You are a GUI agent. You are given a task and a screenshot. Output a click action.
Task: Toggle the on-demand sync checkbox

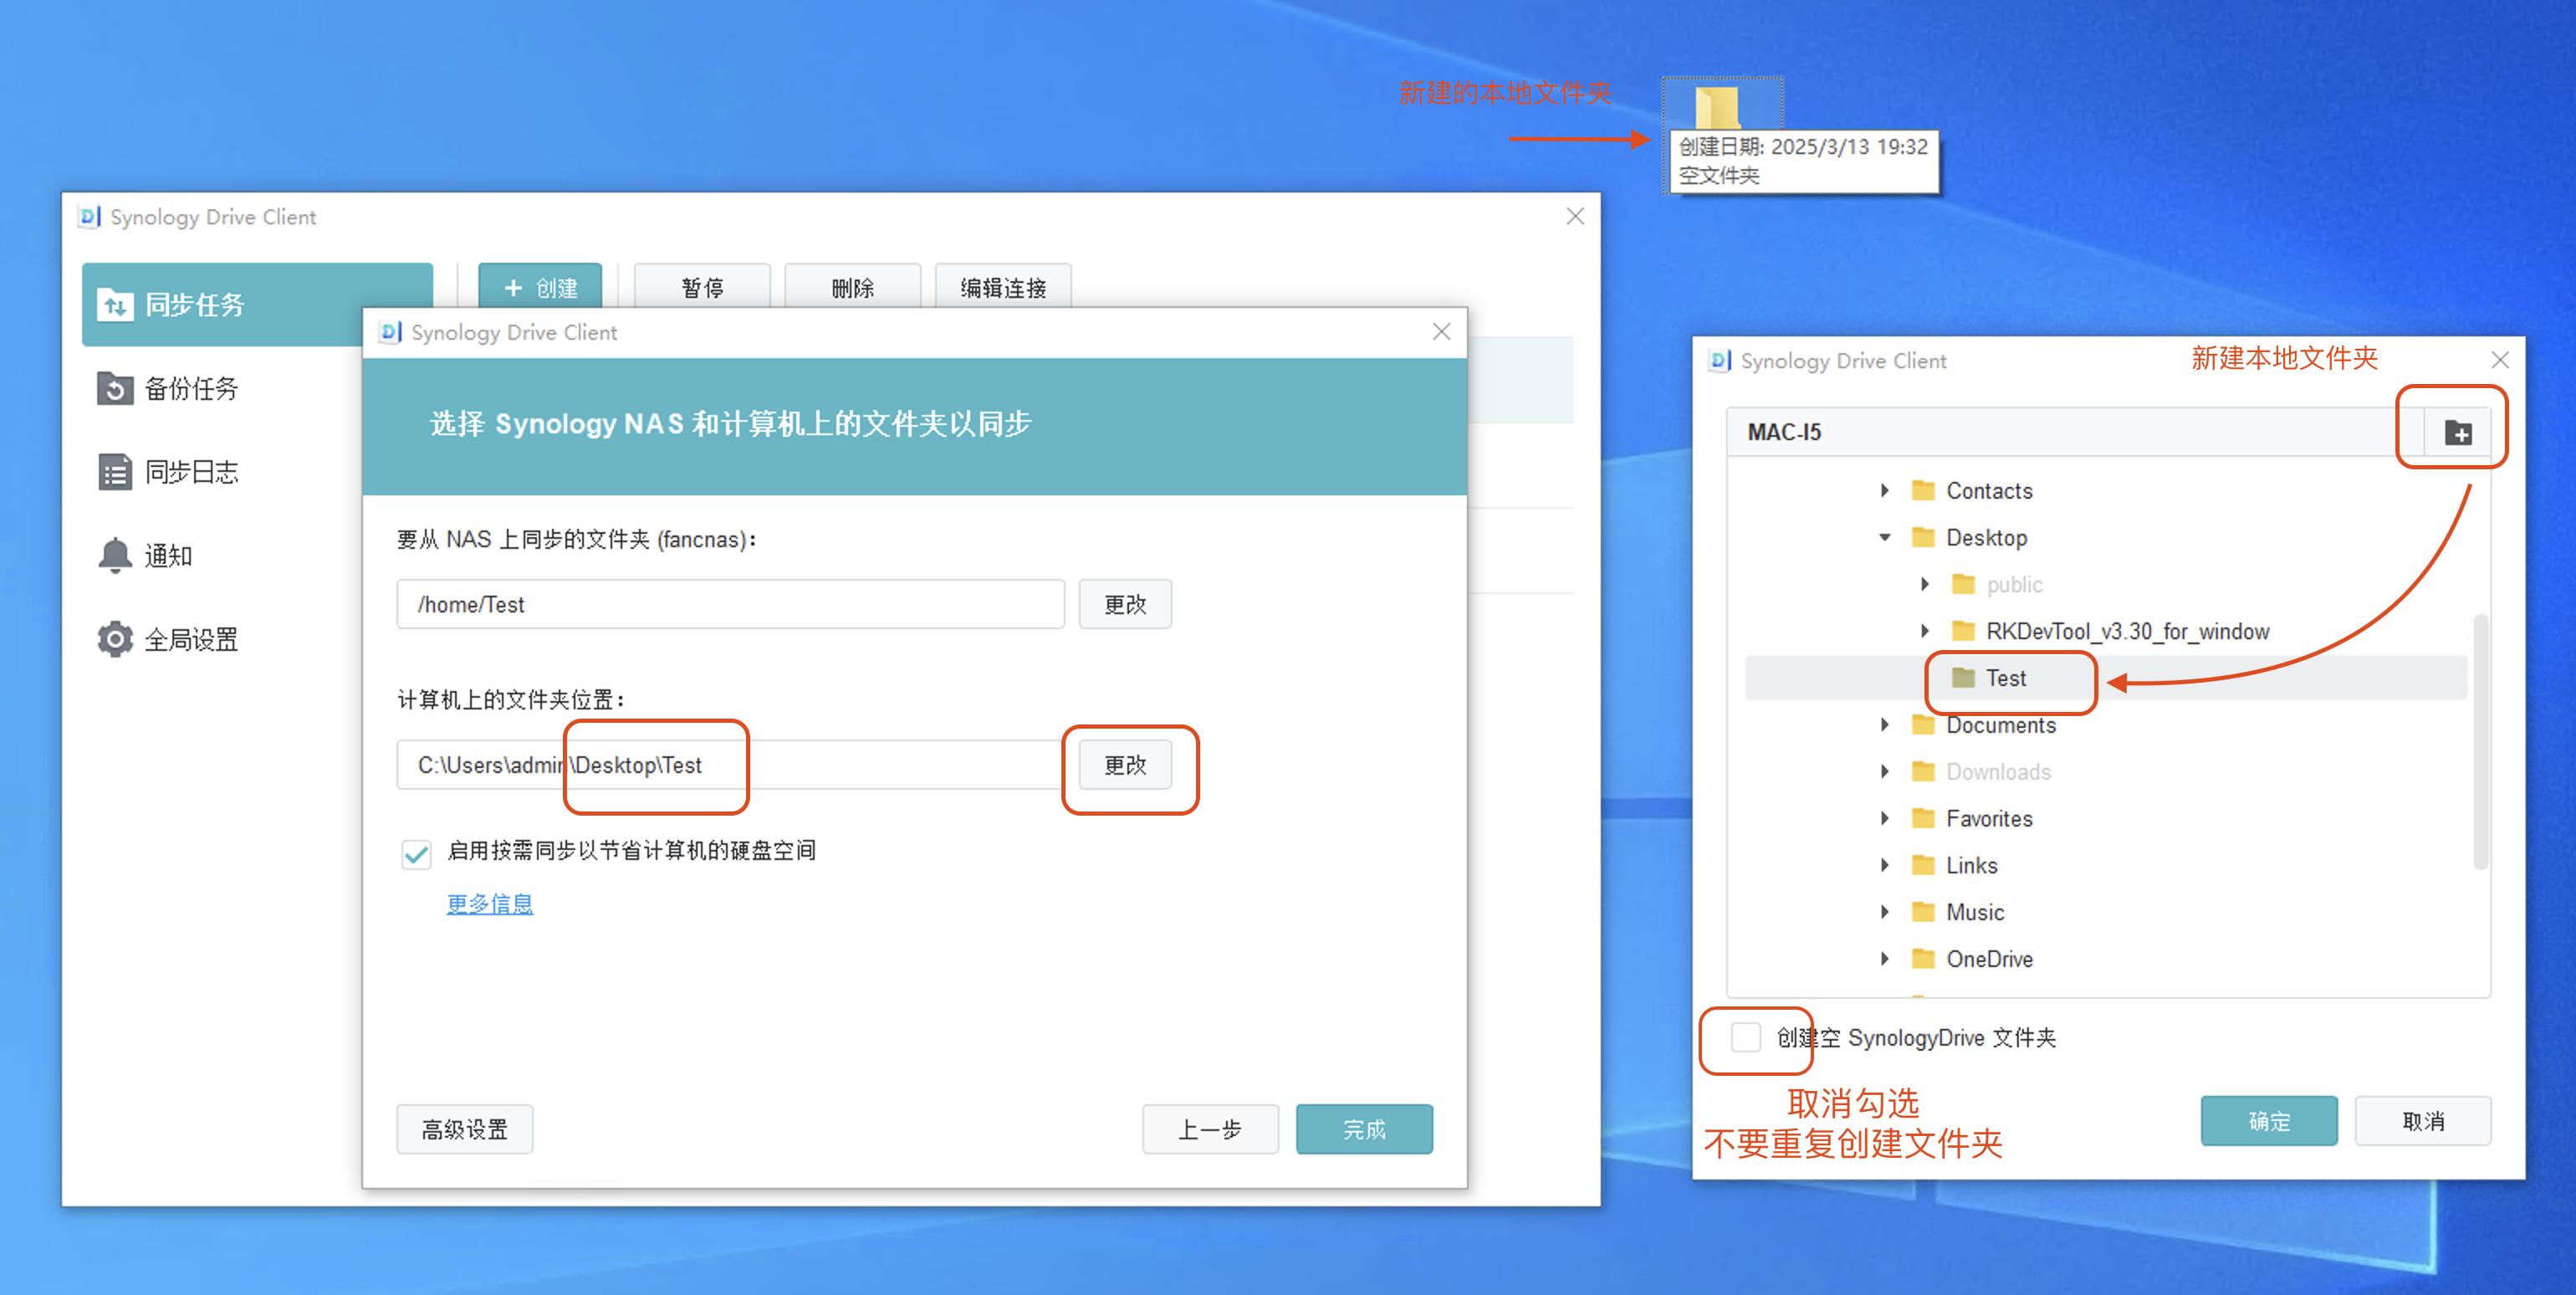coord(416,853)
